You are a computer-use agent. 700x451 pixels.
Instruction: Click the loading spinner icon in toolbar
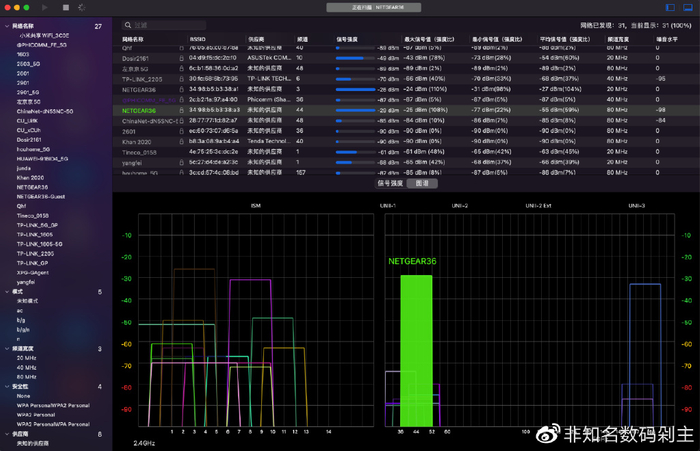pyautogui.click(x=81, y=8)
